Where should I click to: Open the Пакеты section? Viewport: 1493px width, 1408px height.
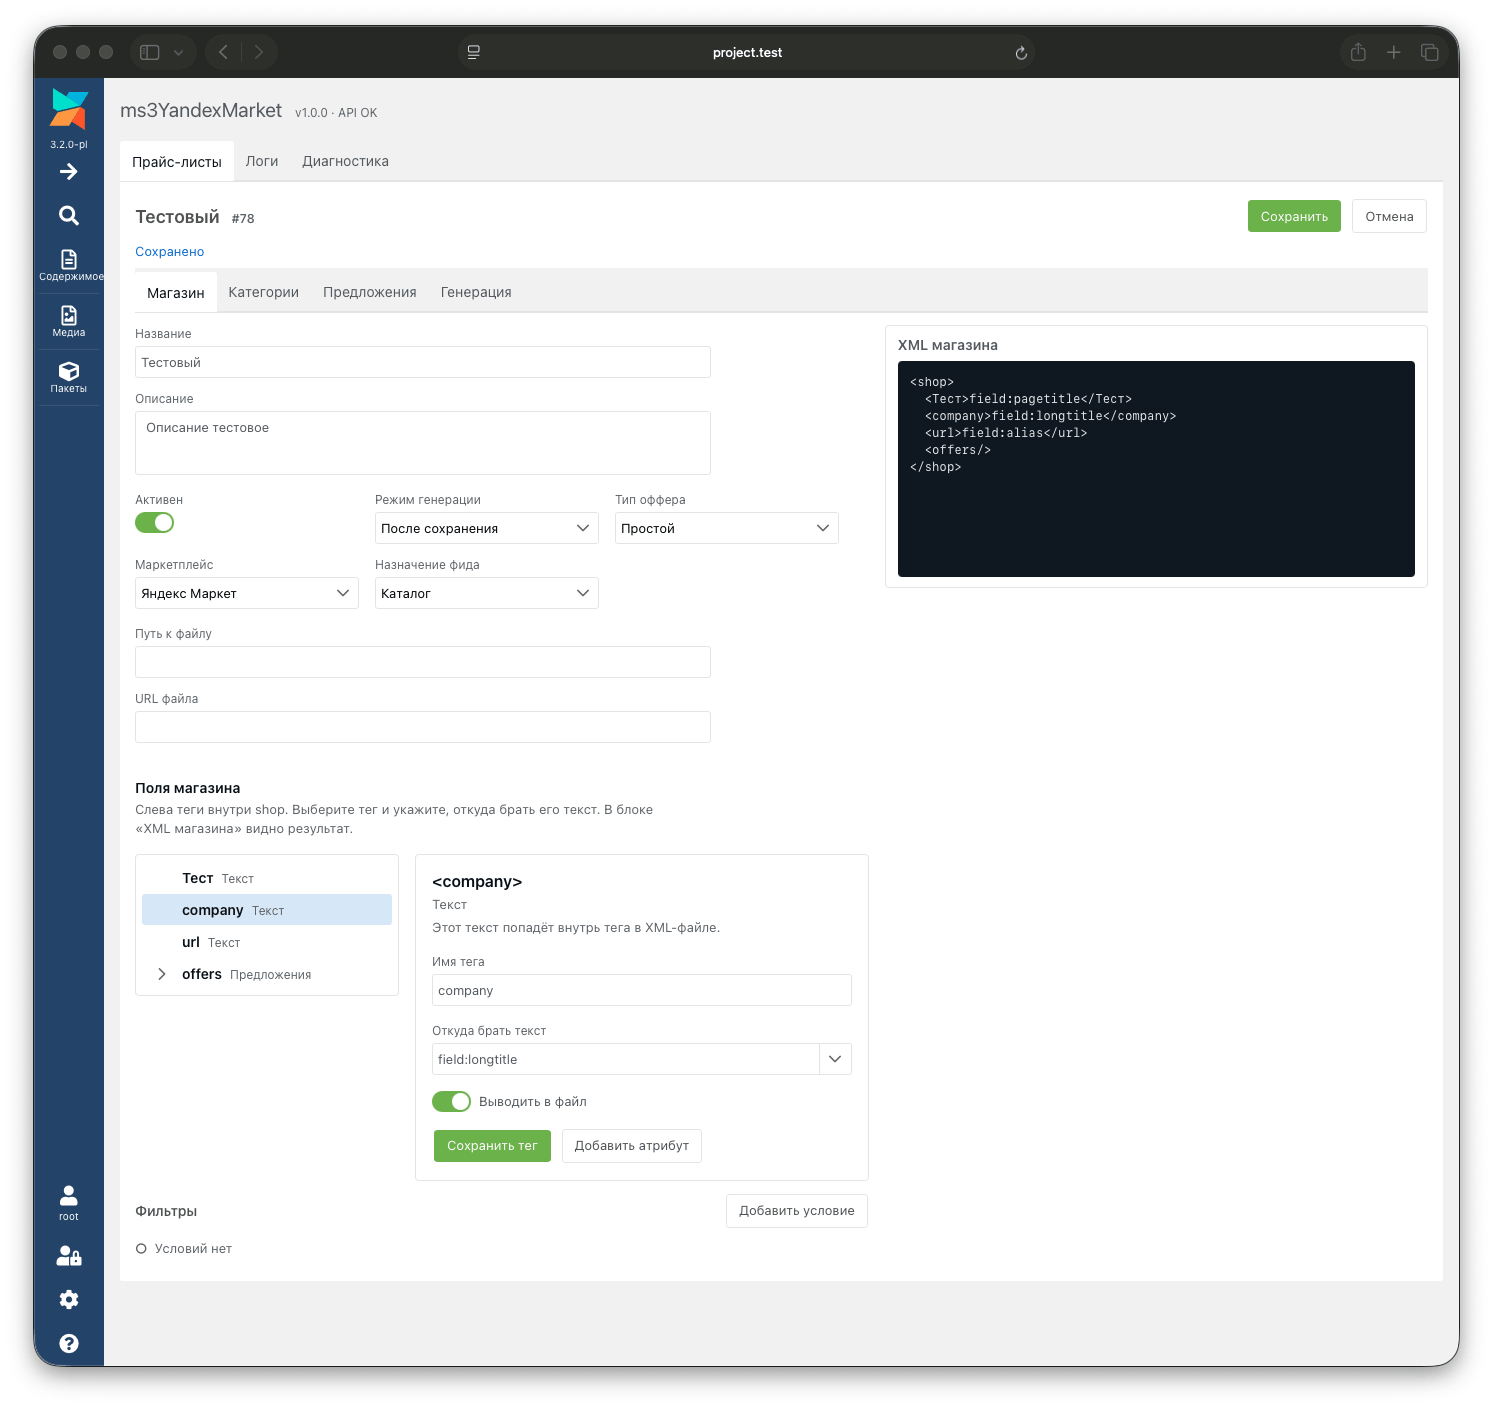(x=69, y=378)
